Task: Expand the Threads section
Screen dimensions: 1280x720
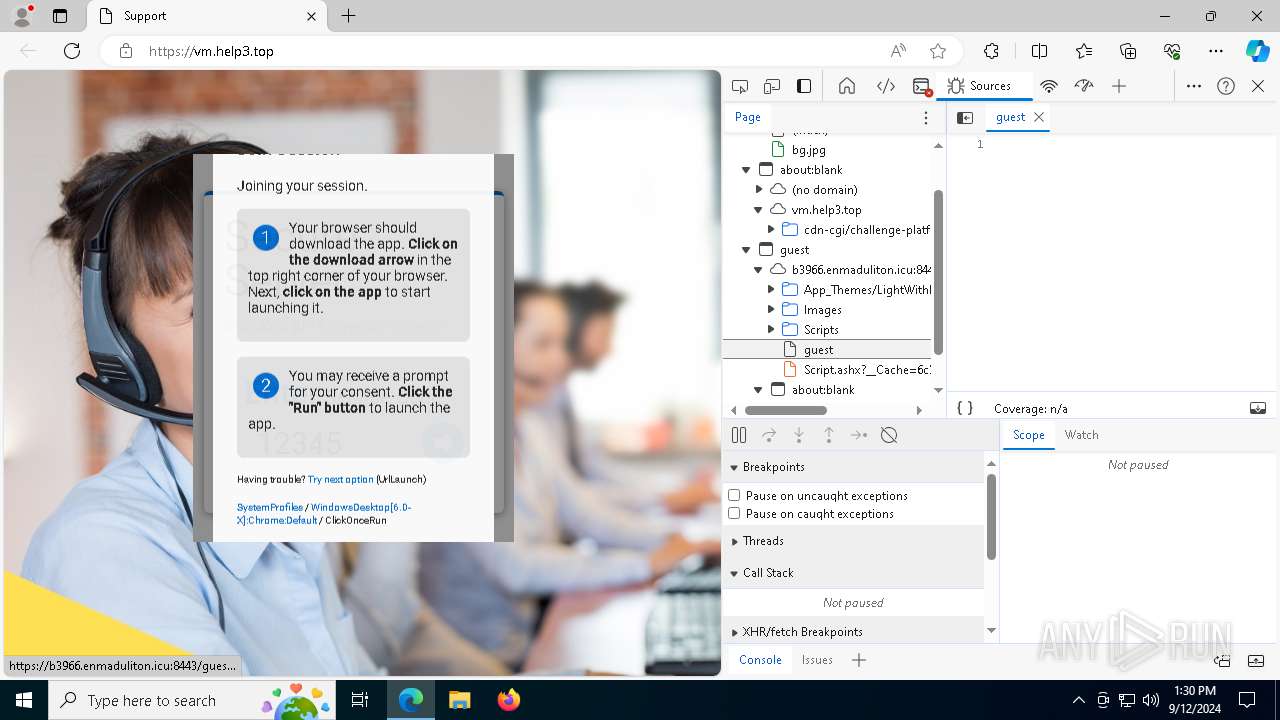Action: coord(734,541)
